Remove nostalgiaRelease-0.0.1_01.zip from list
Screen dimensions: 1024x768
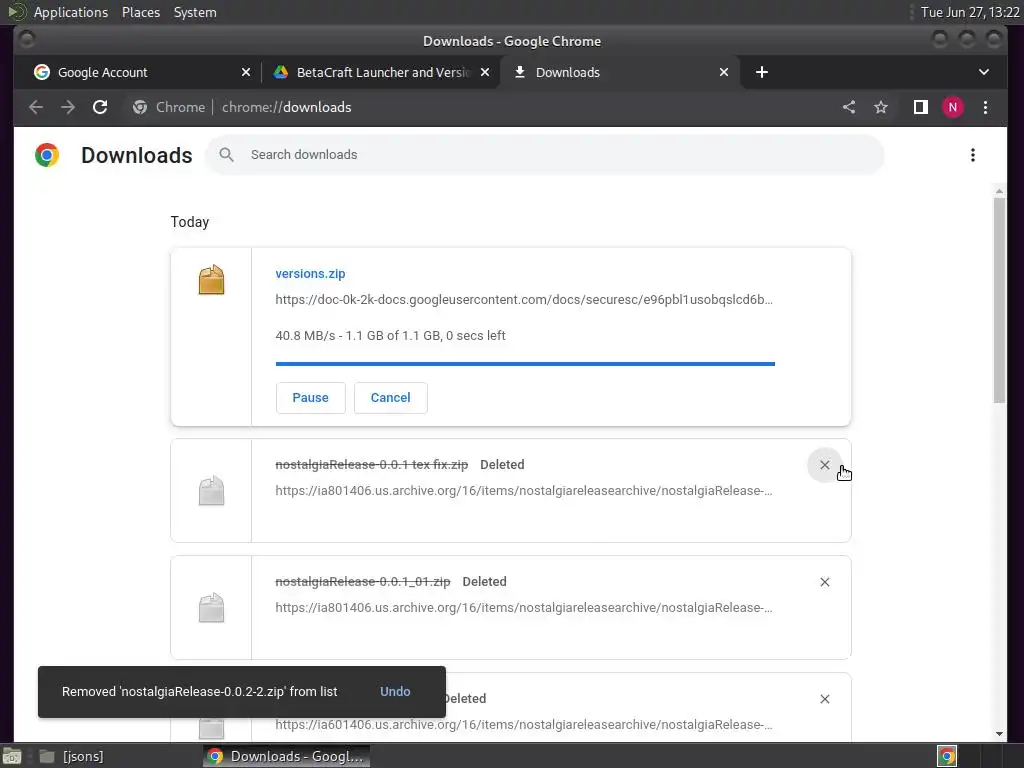(825, 582)
